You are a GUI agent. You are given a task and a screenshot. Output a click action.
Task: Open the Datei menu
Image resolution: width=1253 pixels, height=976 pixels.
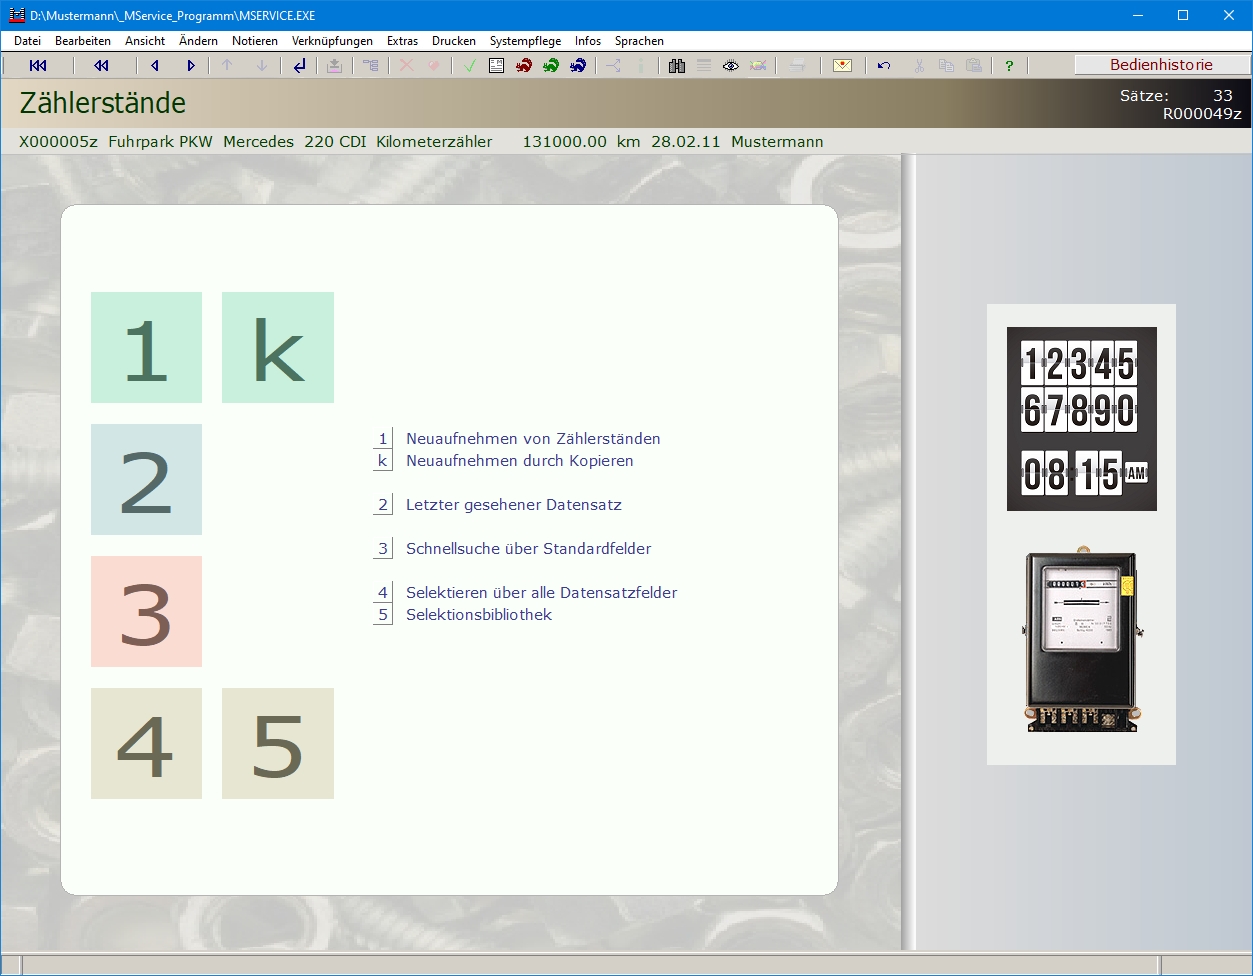click(x=27, y=41)
